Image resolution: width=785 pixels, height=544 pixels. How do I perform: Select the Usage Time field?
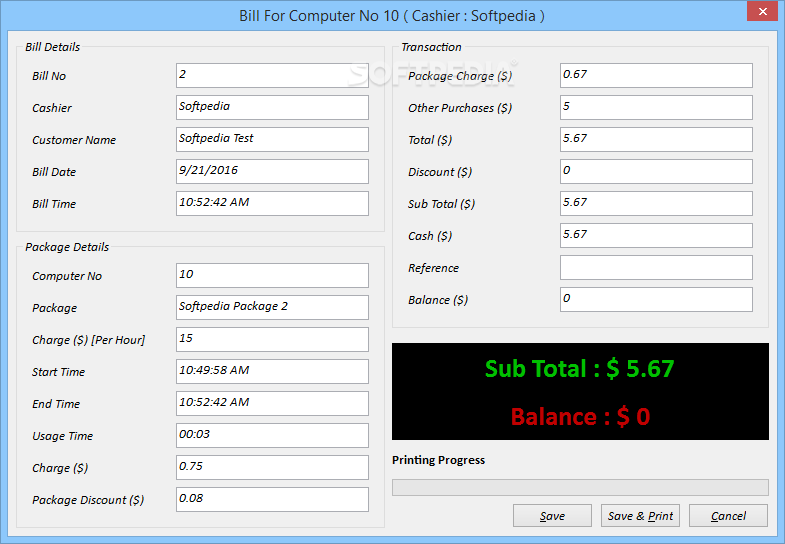coord(272,436)
